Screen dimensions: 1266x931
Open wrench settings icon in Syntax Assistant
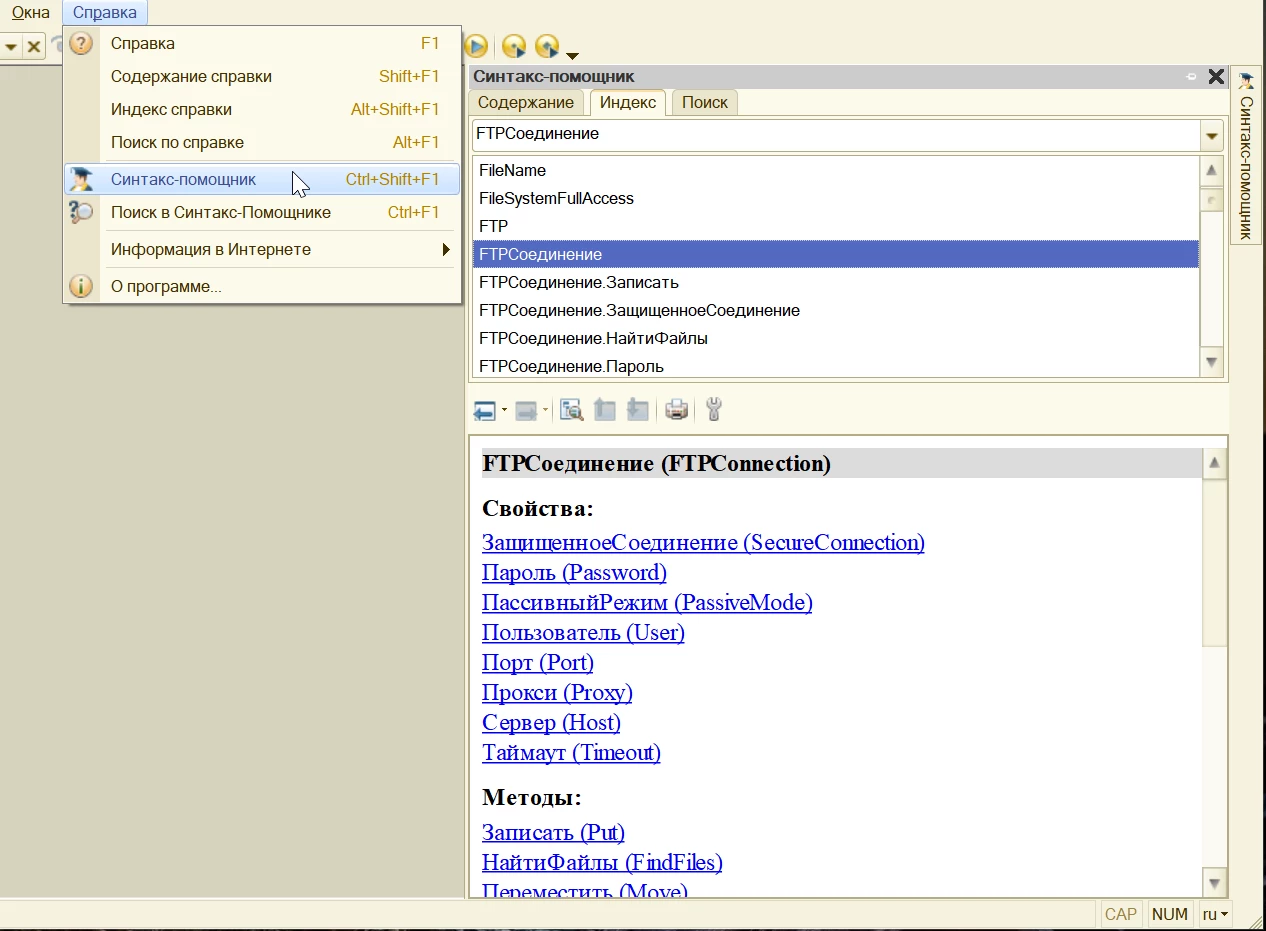pos(714,409)
